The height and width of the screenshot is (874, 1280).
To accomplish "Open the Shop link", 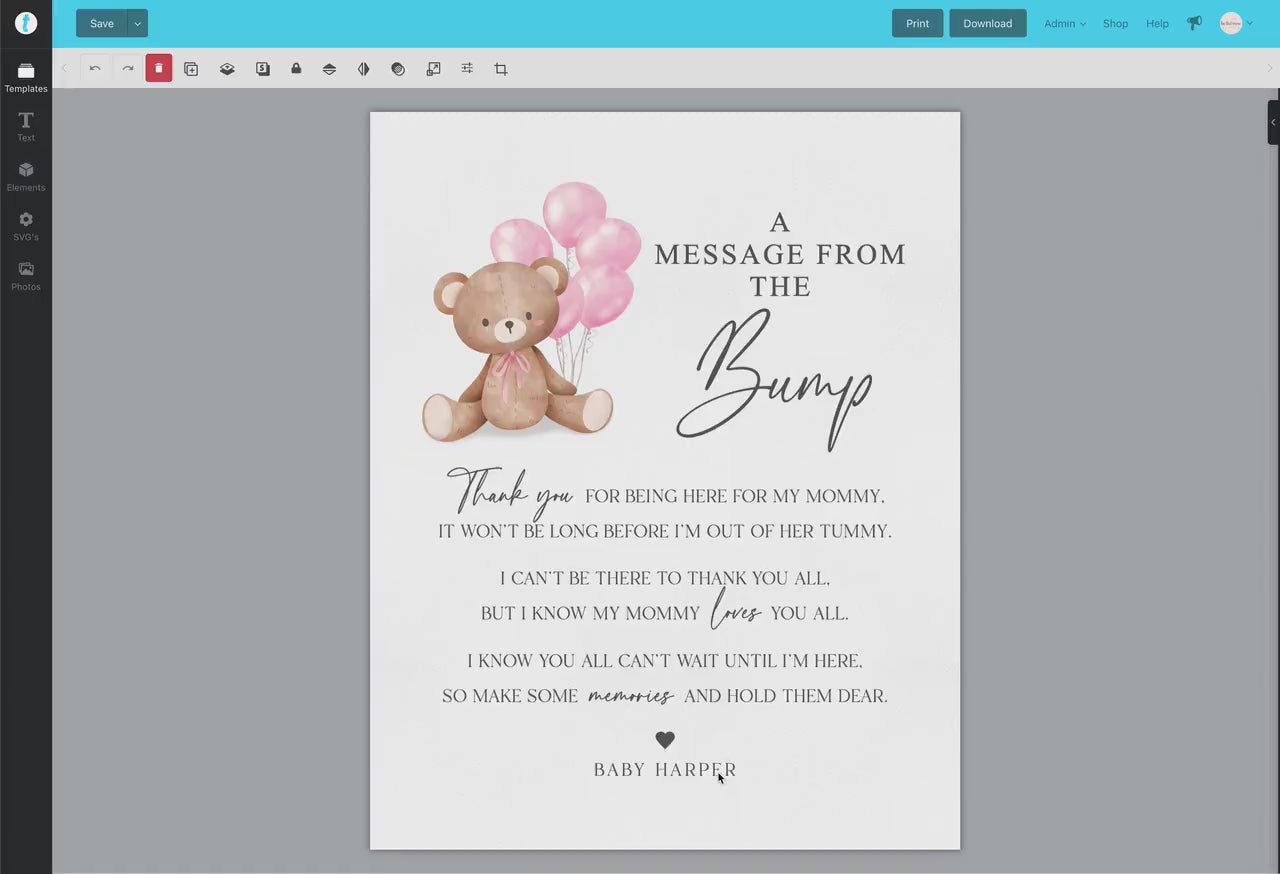I will (1115, 23).
